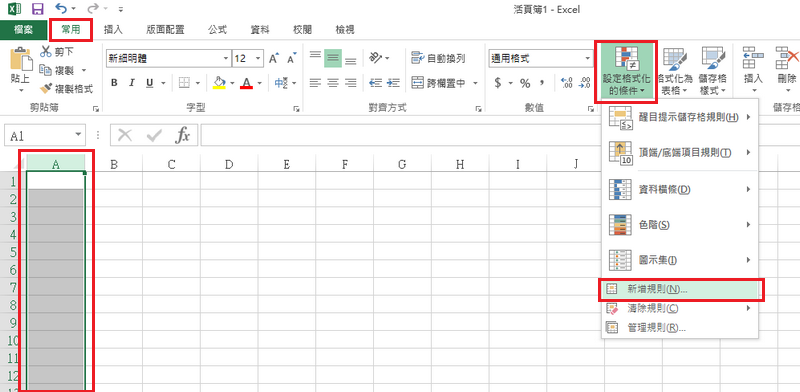
Task: Switch to the 插入 ribbon tab
Action: [113, 30]
